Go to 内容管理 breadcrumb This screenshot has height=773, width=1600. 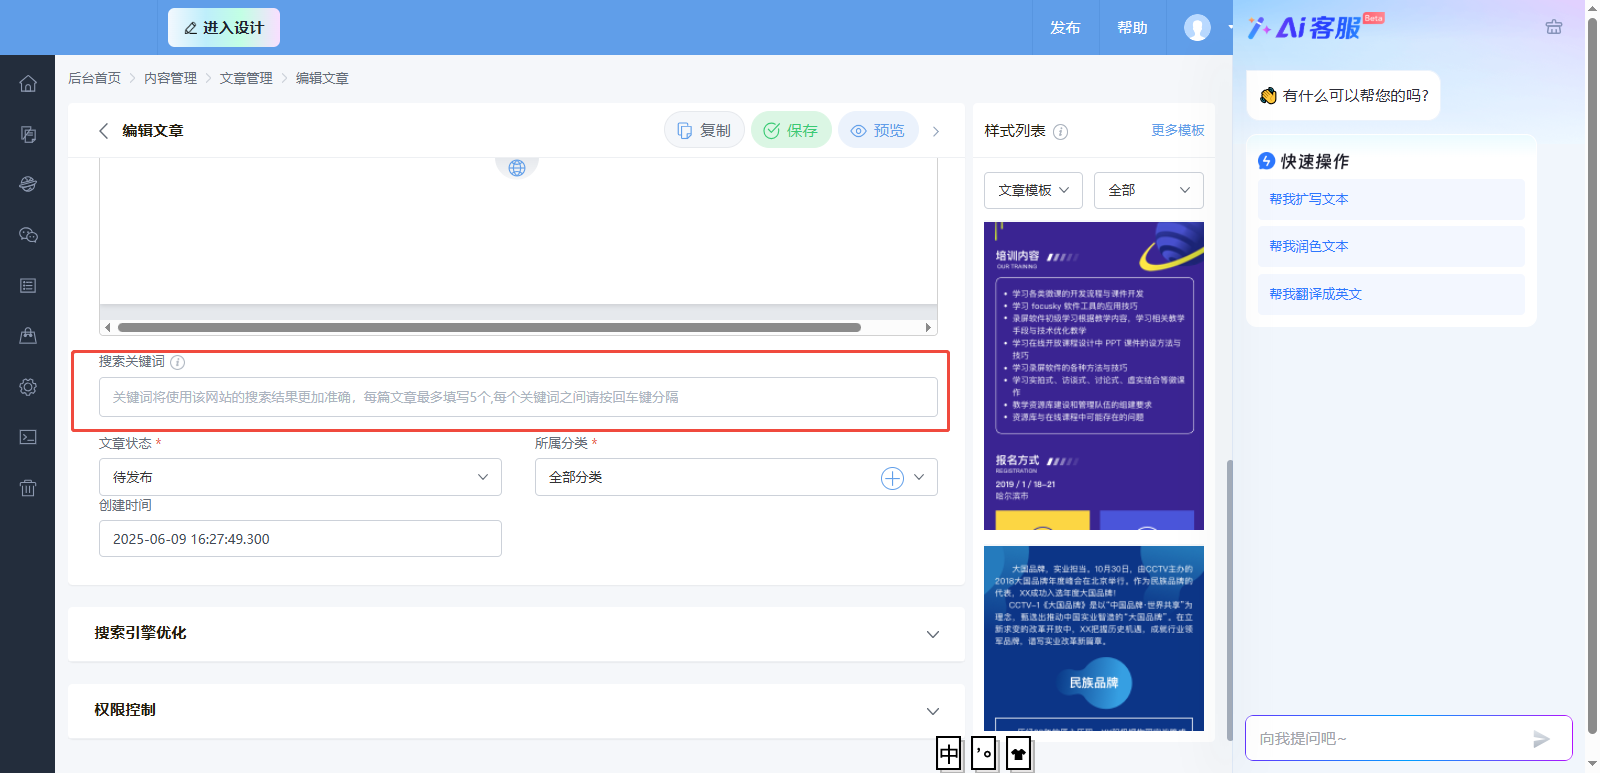click(170, 78)
